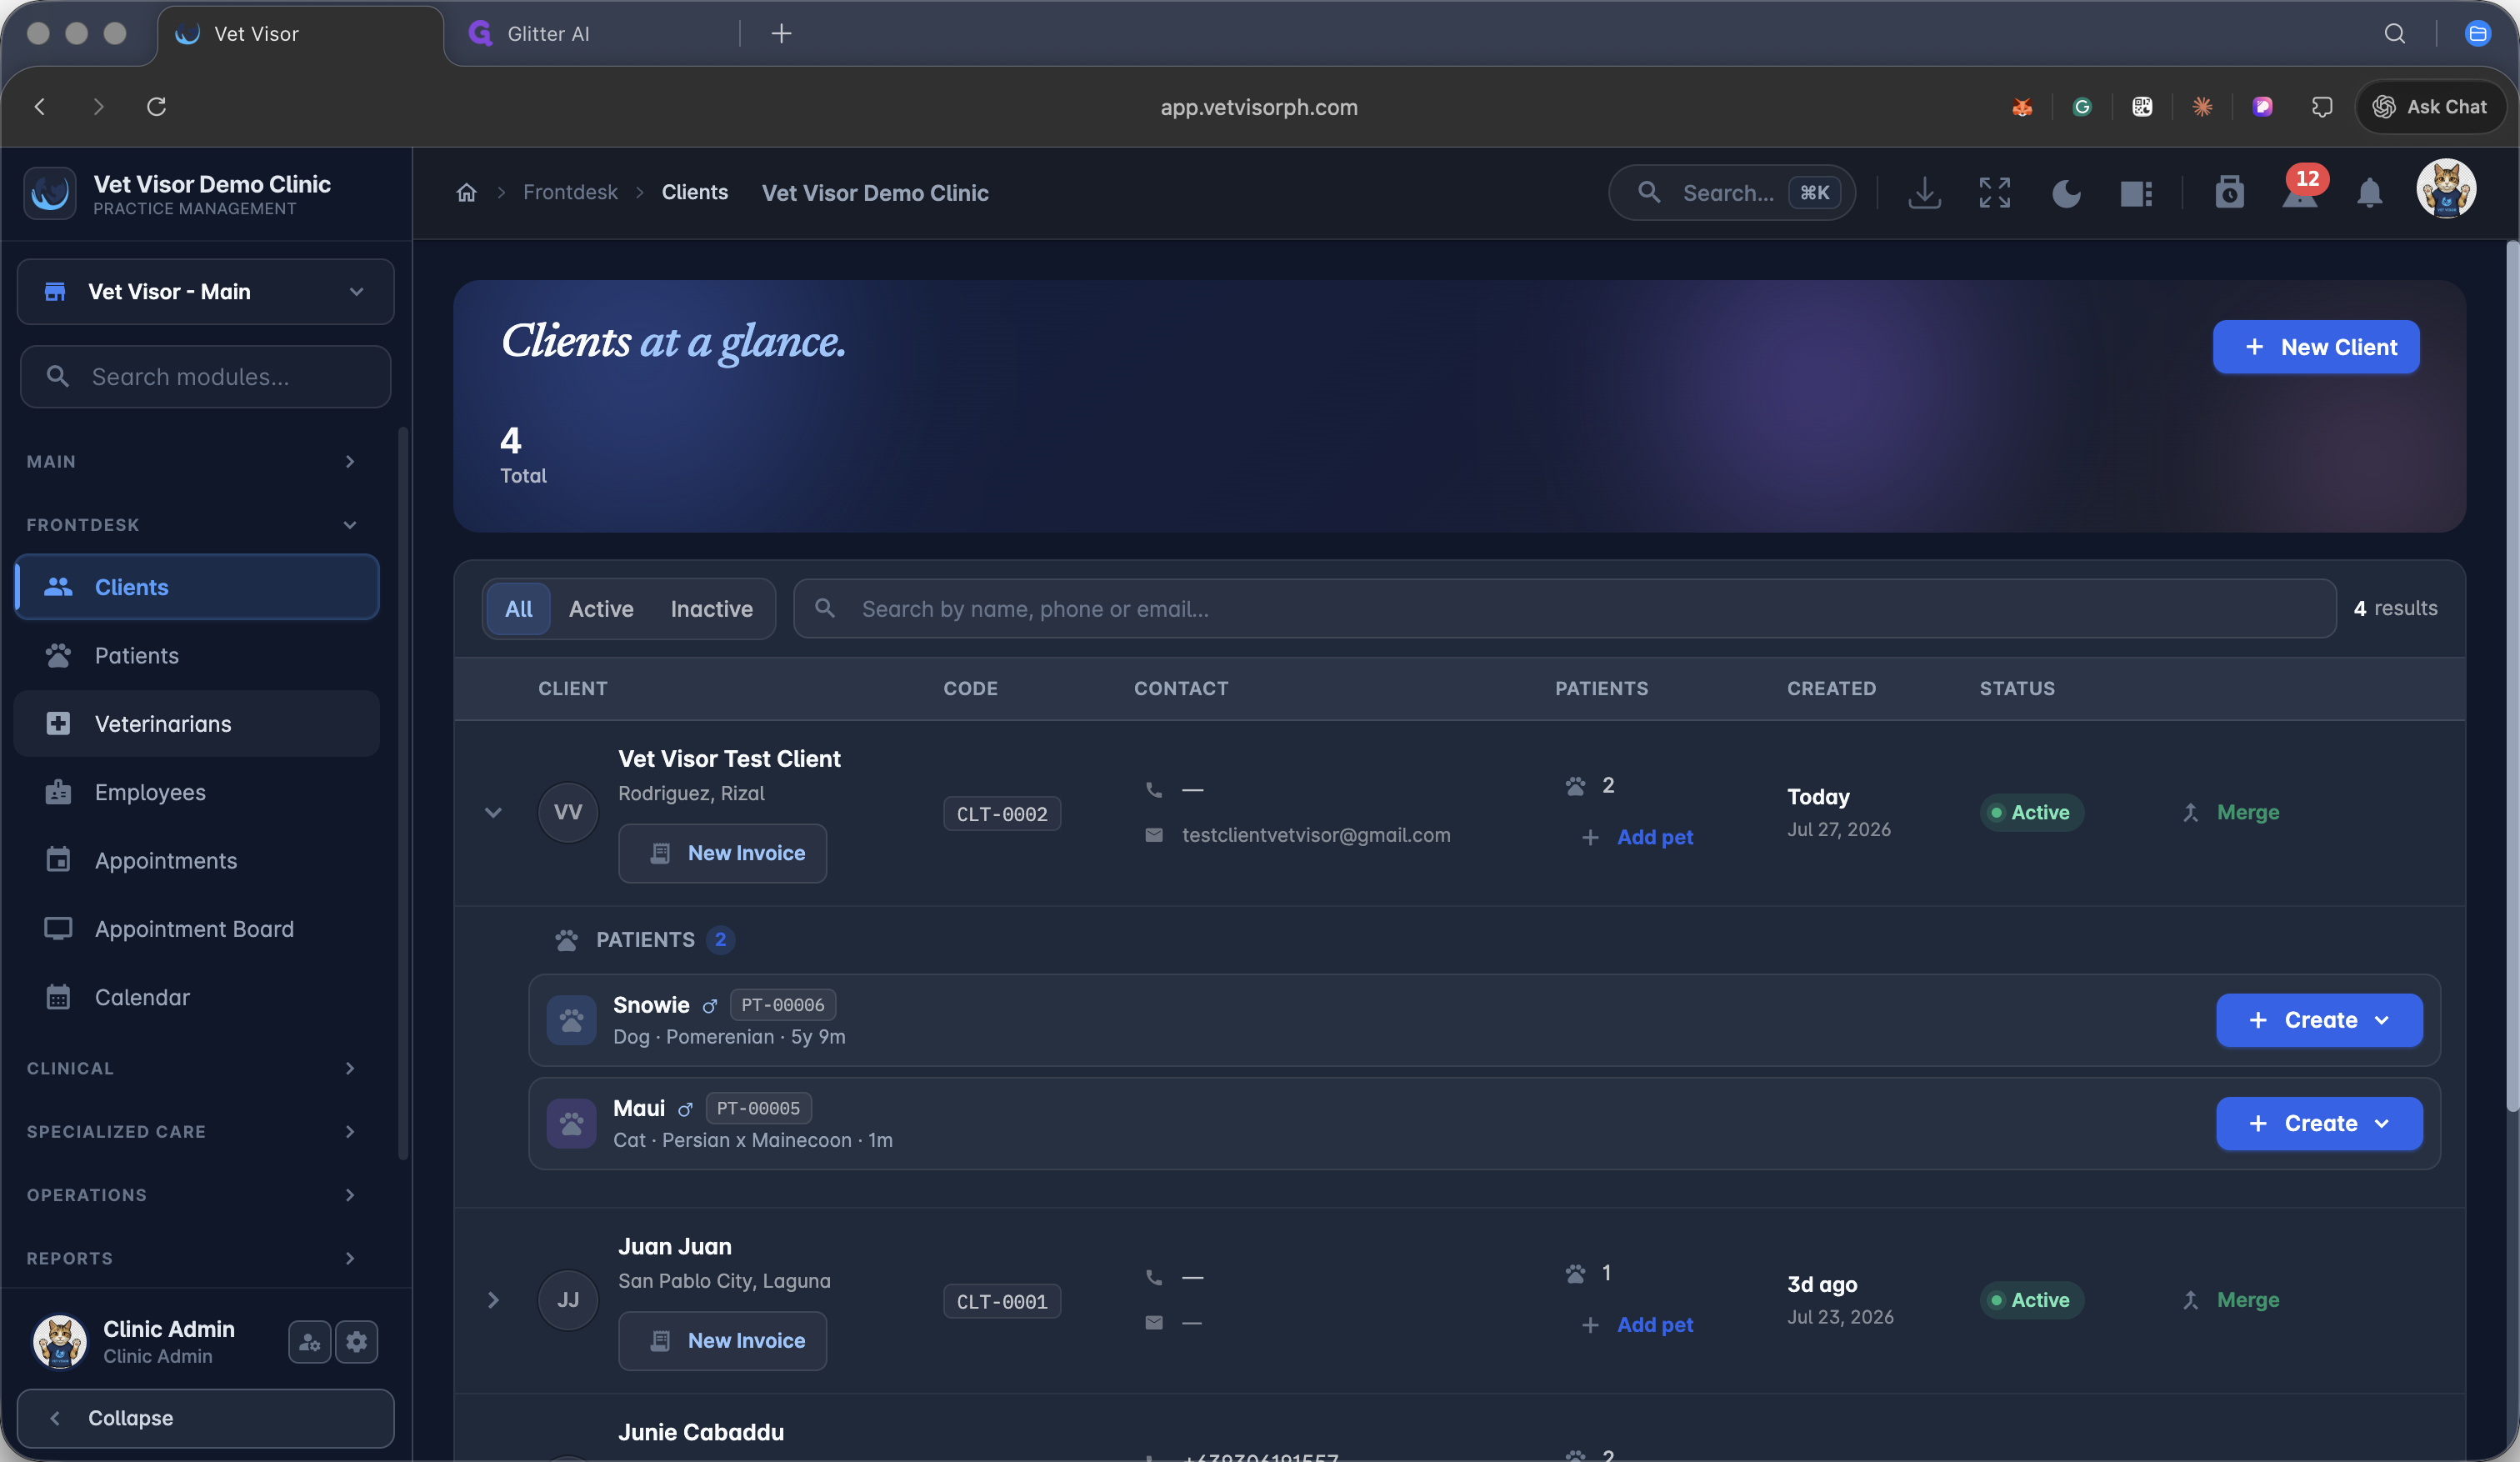Focus the global Search field in header

pos(1731,193)
